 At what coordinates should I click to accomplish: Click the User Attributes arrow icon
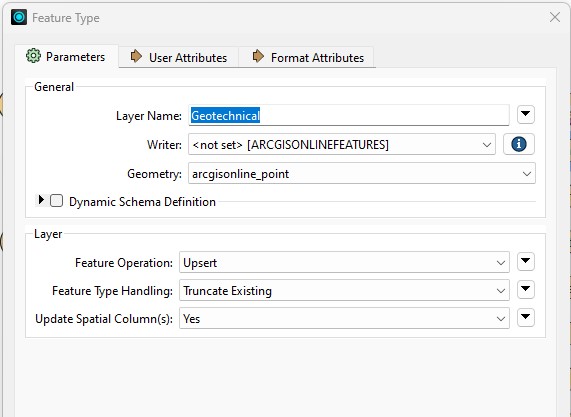(136, 56)
